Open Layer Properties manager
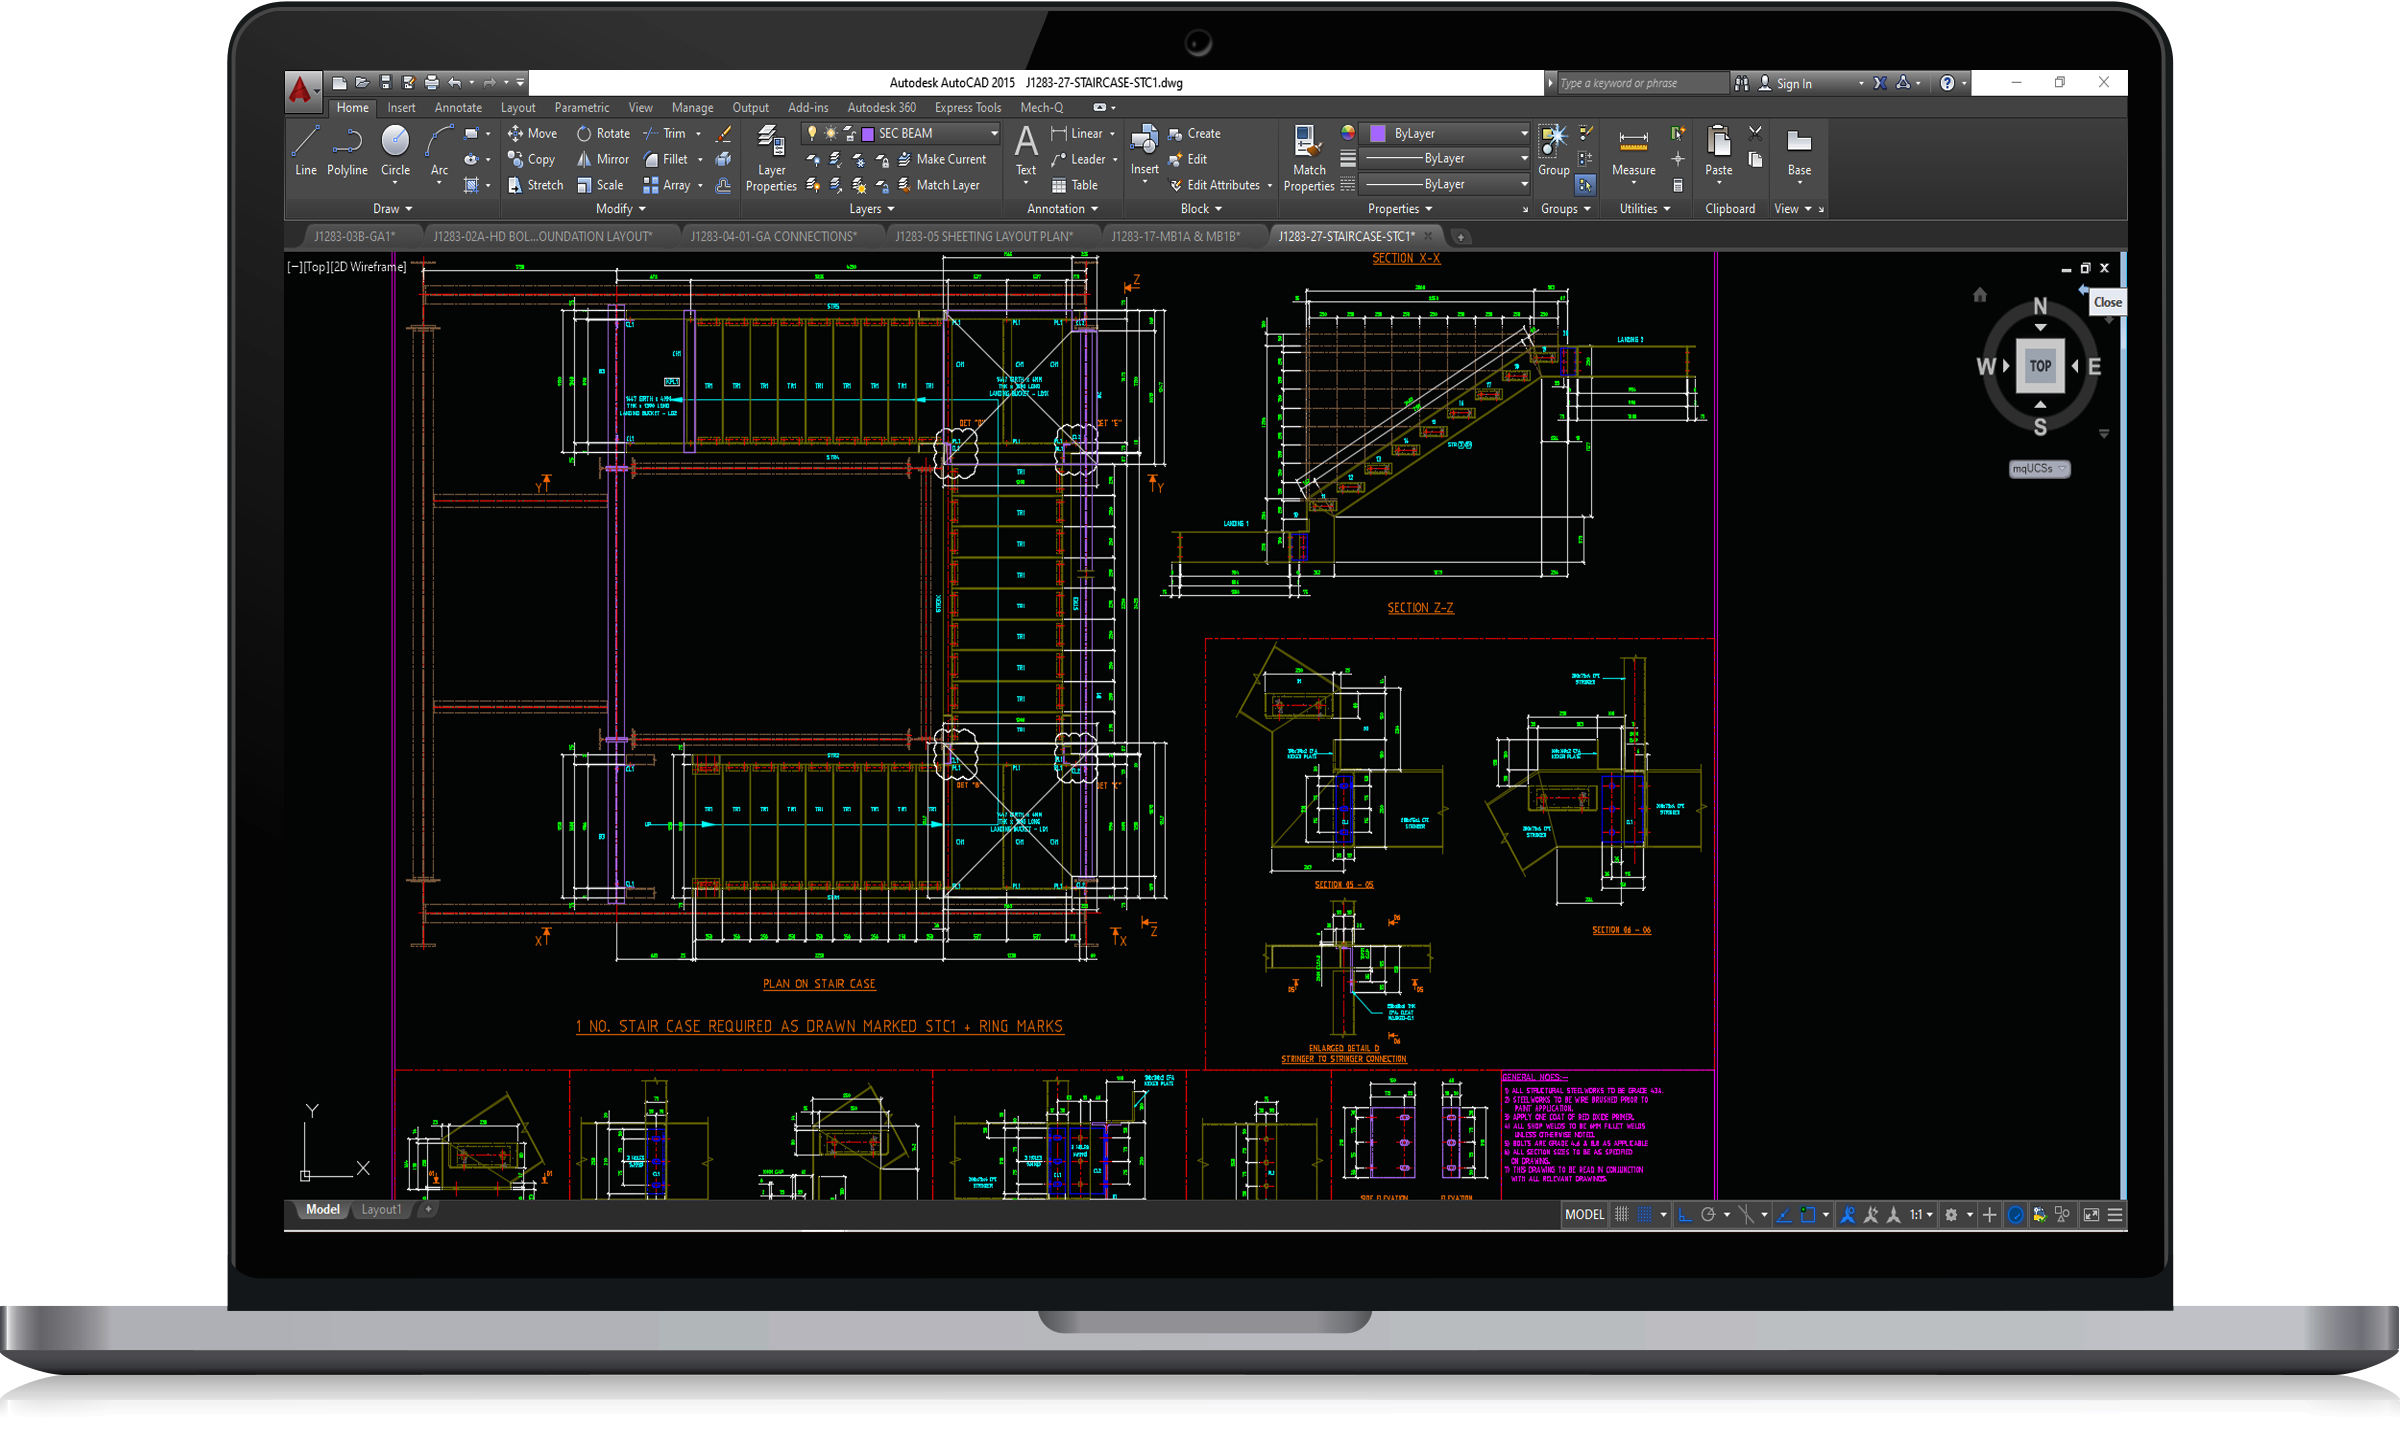Image resolution: width=2400 pixels, height=1444 pixels. coord(771,158)
